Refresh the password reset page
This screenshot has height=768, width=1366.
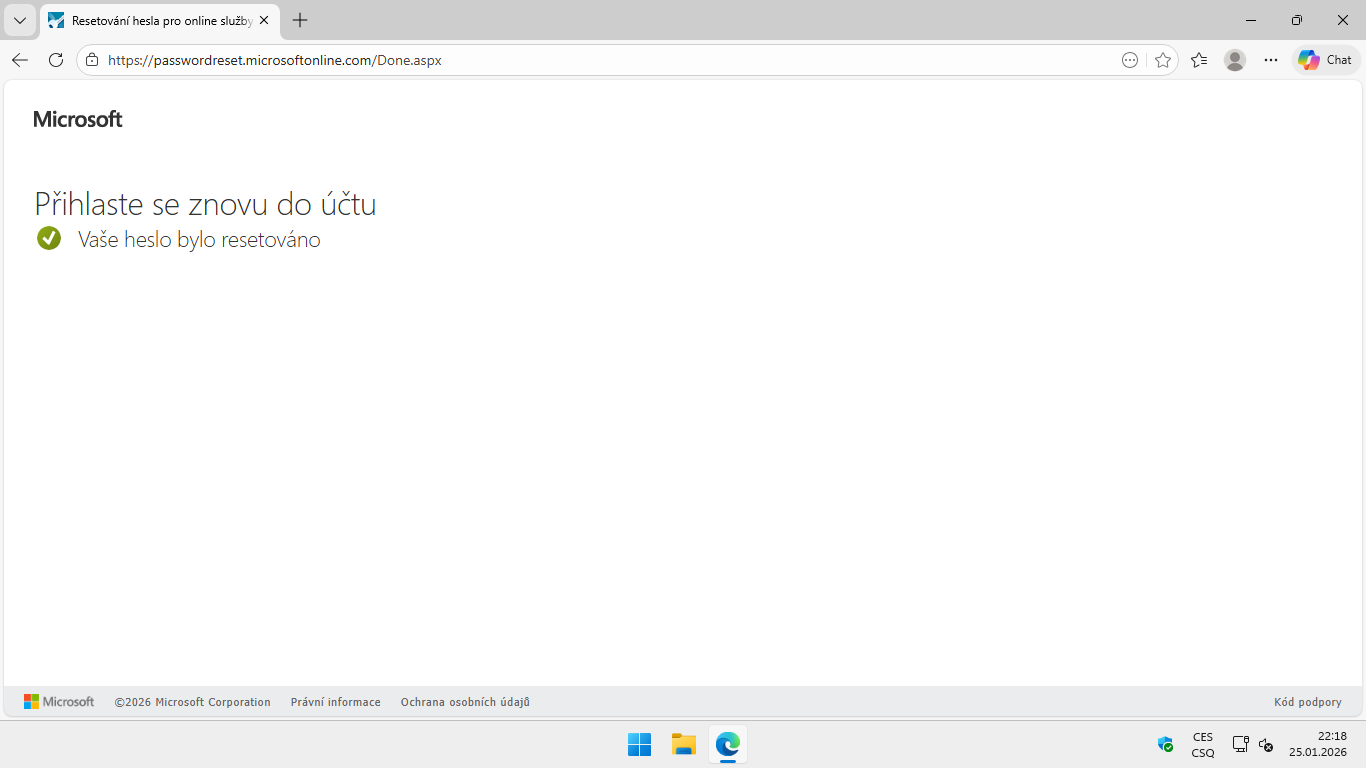pos(56,60)
